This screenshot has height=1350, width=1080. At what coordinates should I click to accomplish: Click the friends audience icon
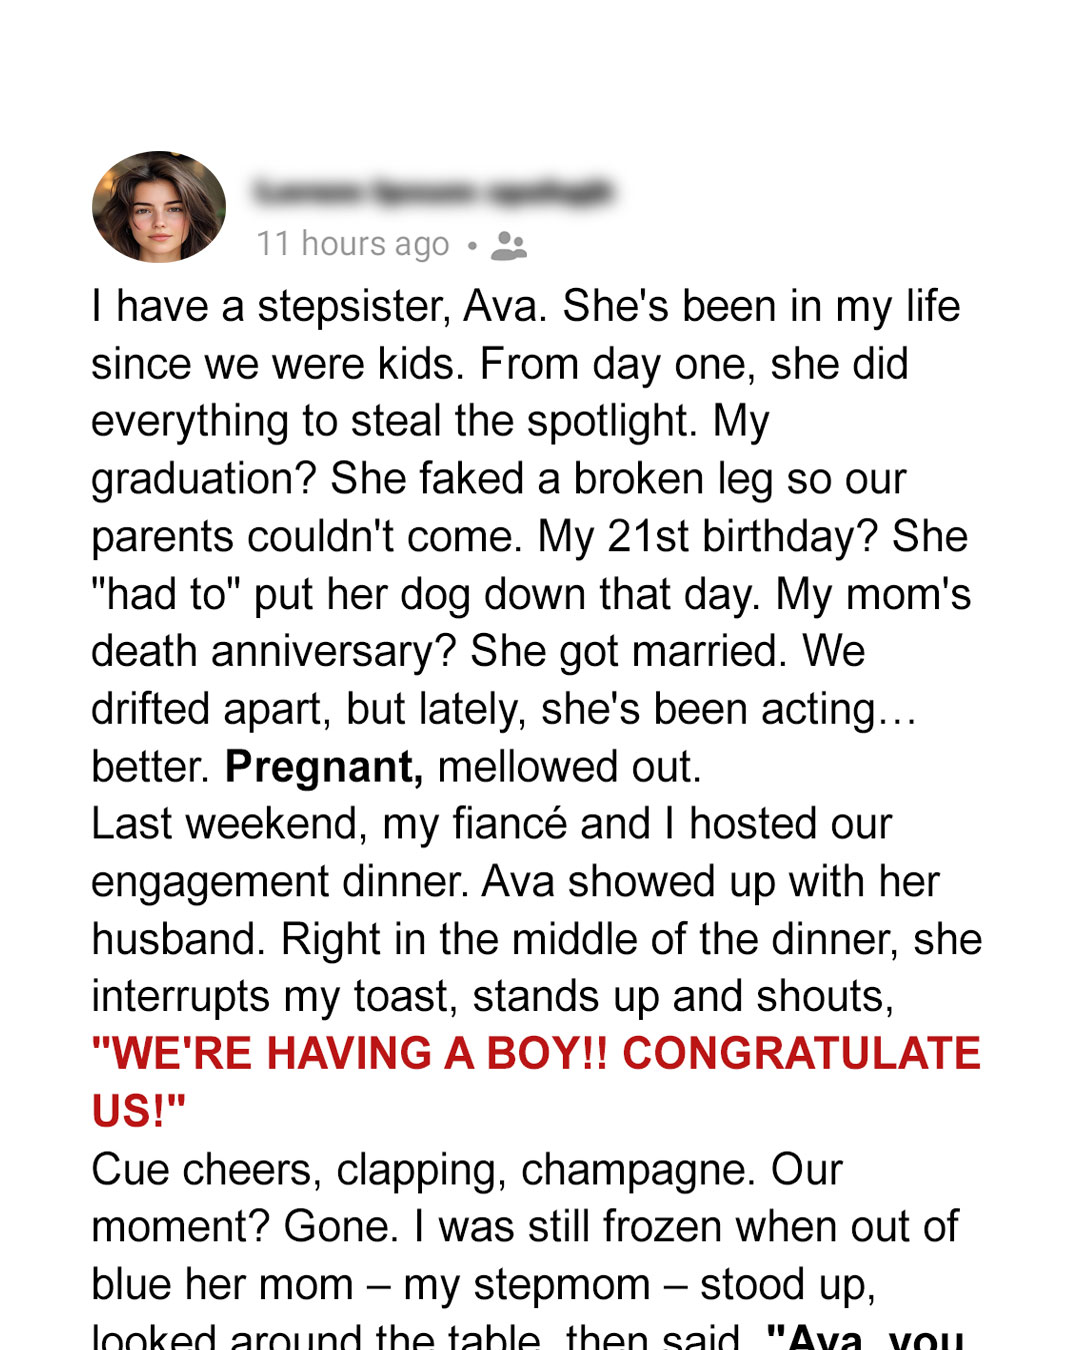509,245
